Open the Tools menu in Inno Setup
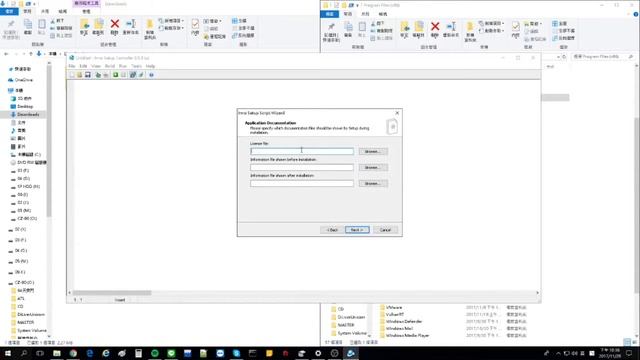The image size is (640, 360). pyautogui.click(x=136, y=66)
